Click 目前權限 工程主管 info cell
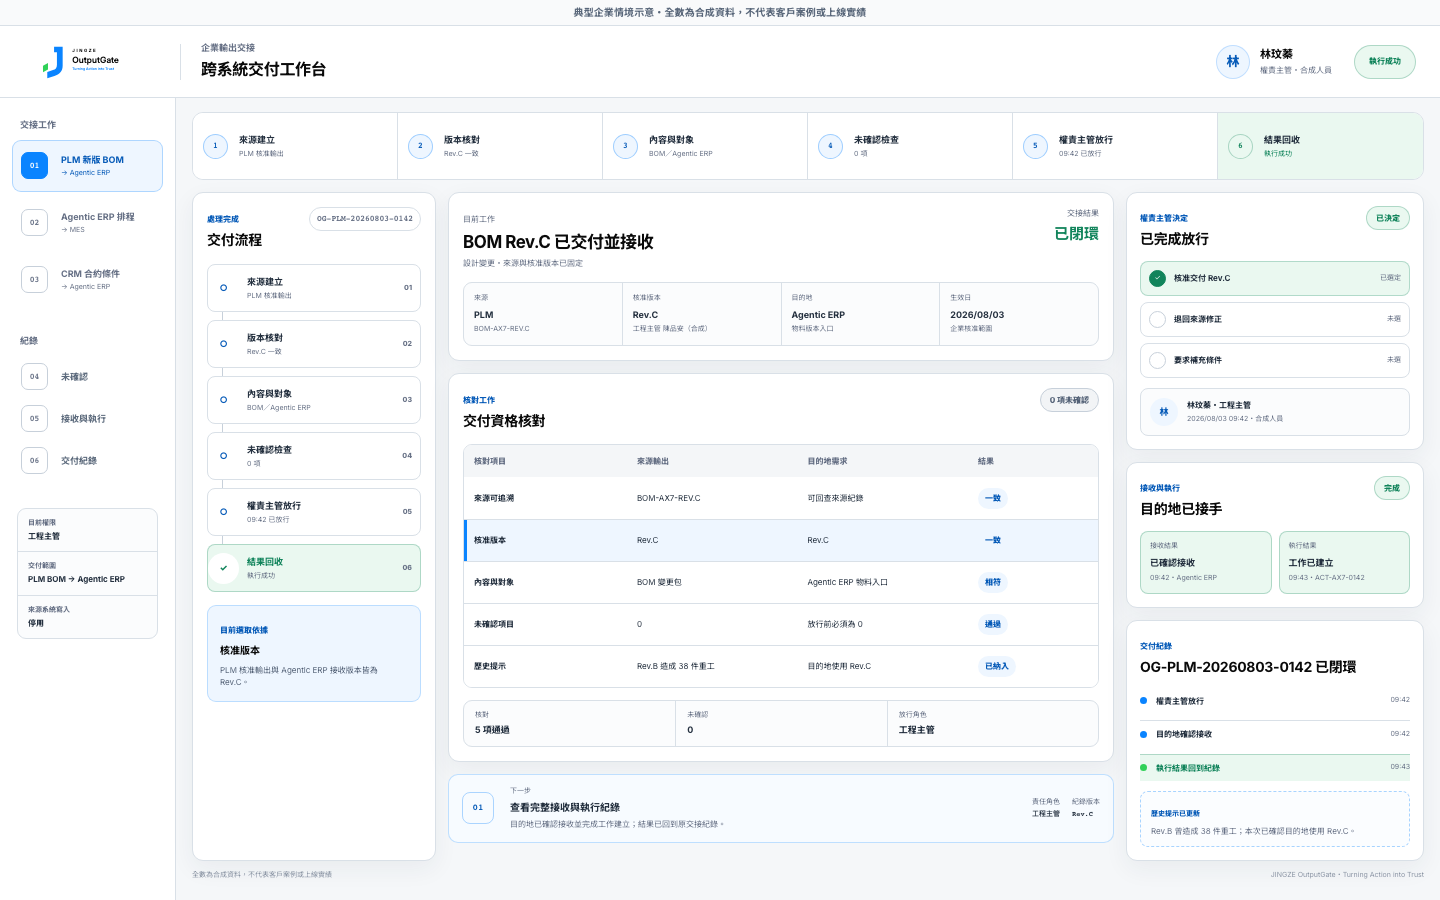1440x900 pixels. pyautogui.click(x=87, y=530)
